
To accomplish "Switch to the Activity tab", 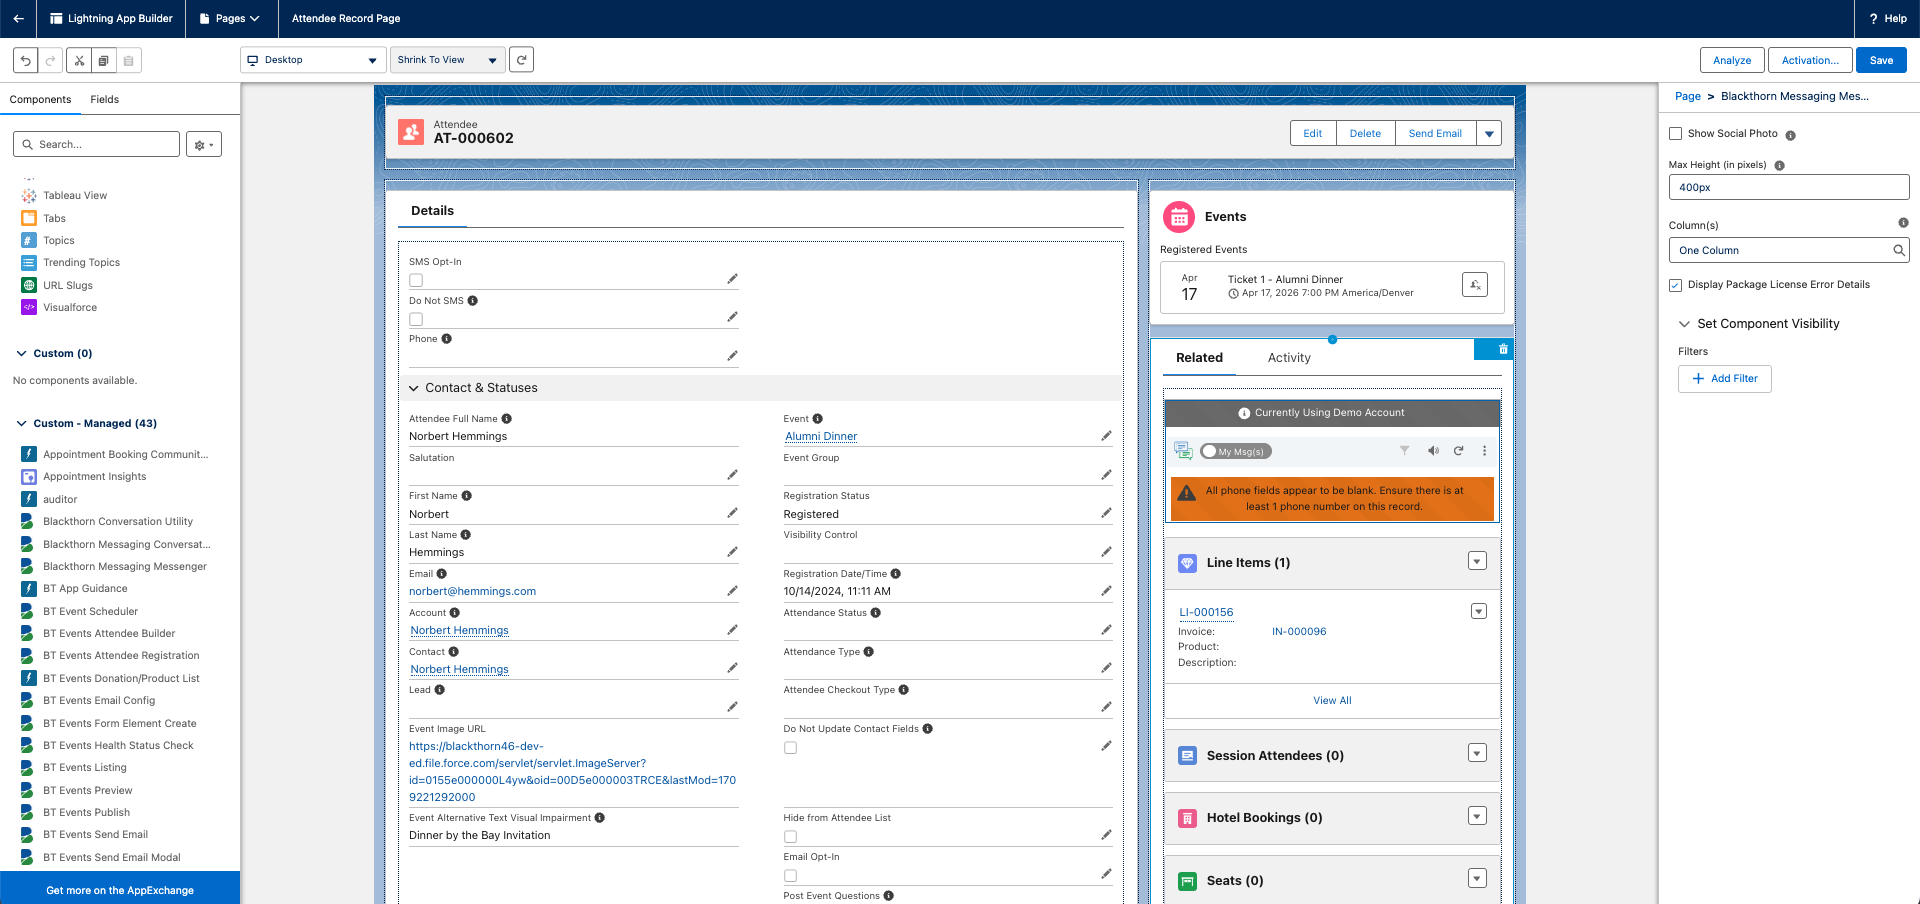I will (1289, 358).
